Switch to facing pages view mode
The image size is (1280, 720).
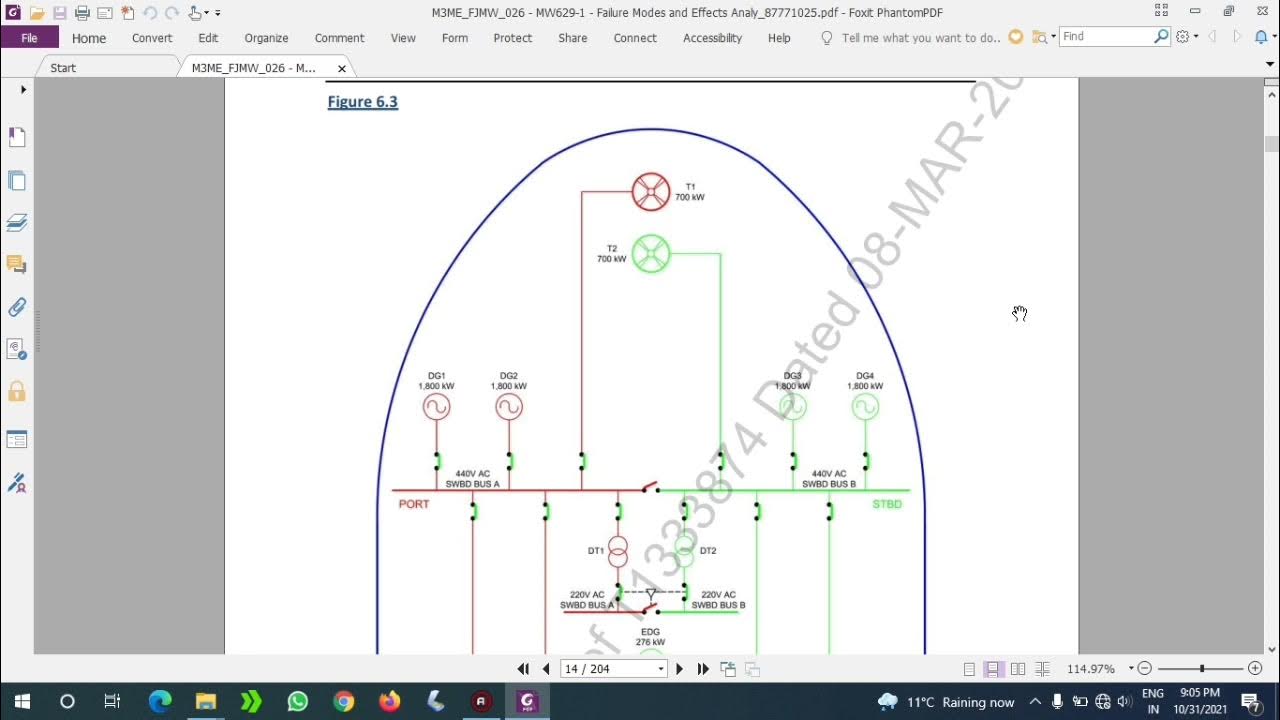click(1018, 669)
